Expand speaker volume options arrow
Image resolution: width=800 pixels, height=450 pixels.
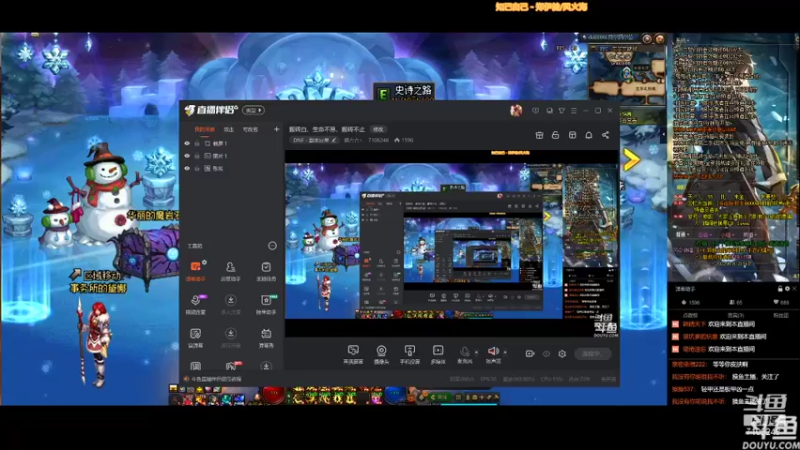click(505, 352)
